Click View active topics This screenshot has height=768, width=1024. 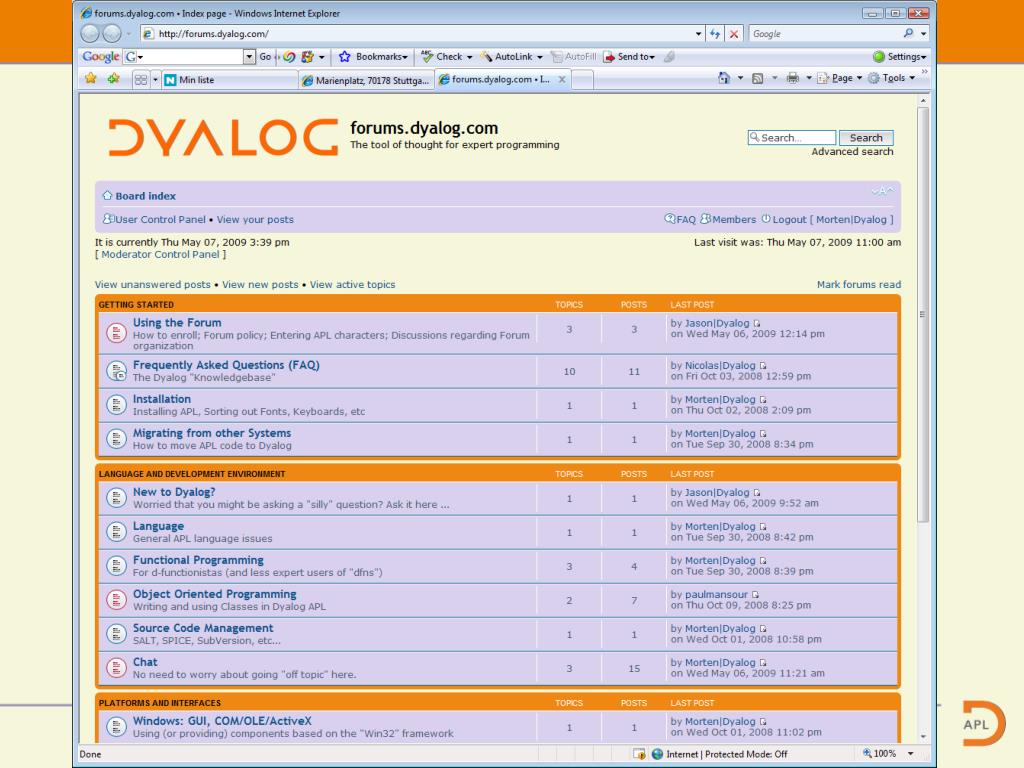click(x=352, y=284)
